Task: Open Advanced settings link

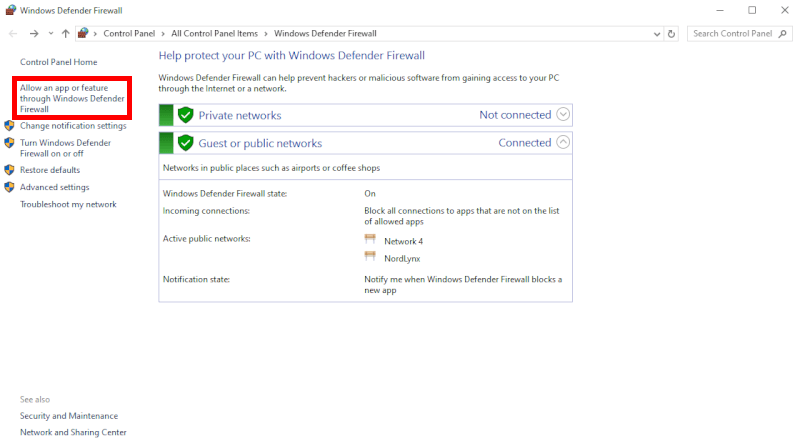Action: [x=55, y=187]
